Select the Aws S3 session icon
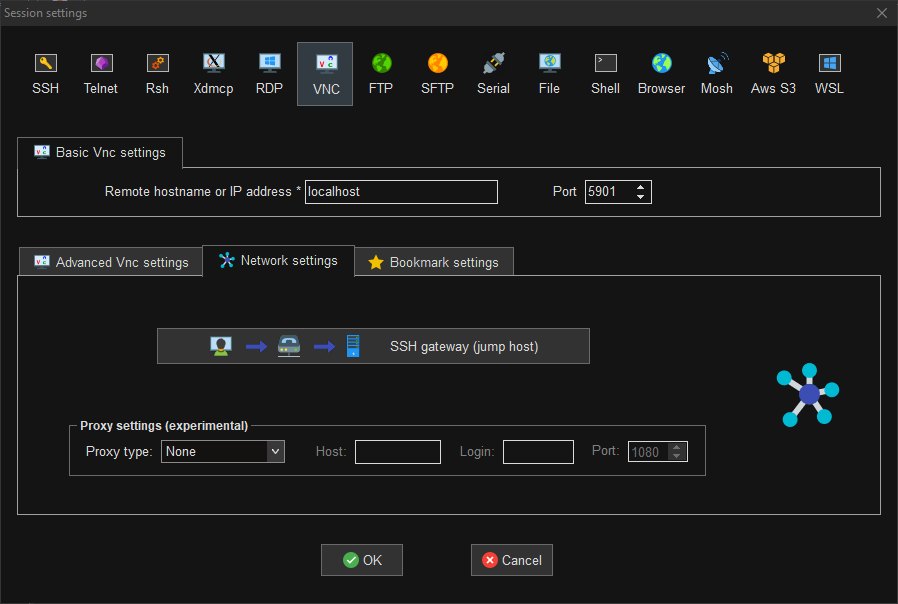Viewport: 898px width, 604px height. coord(773,74)
